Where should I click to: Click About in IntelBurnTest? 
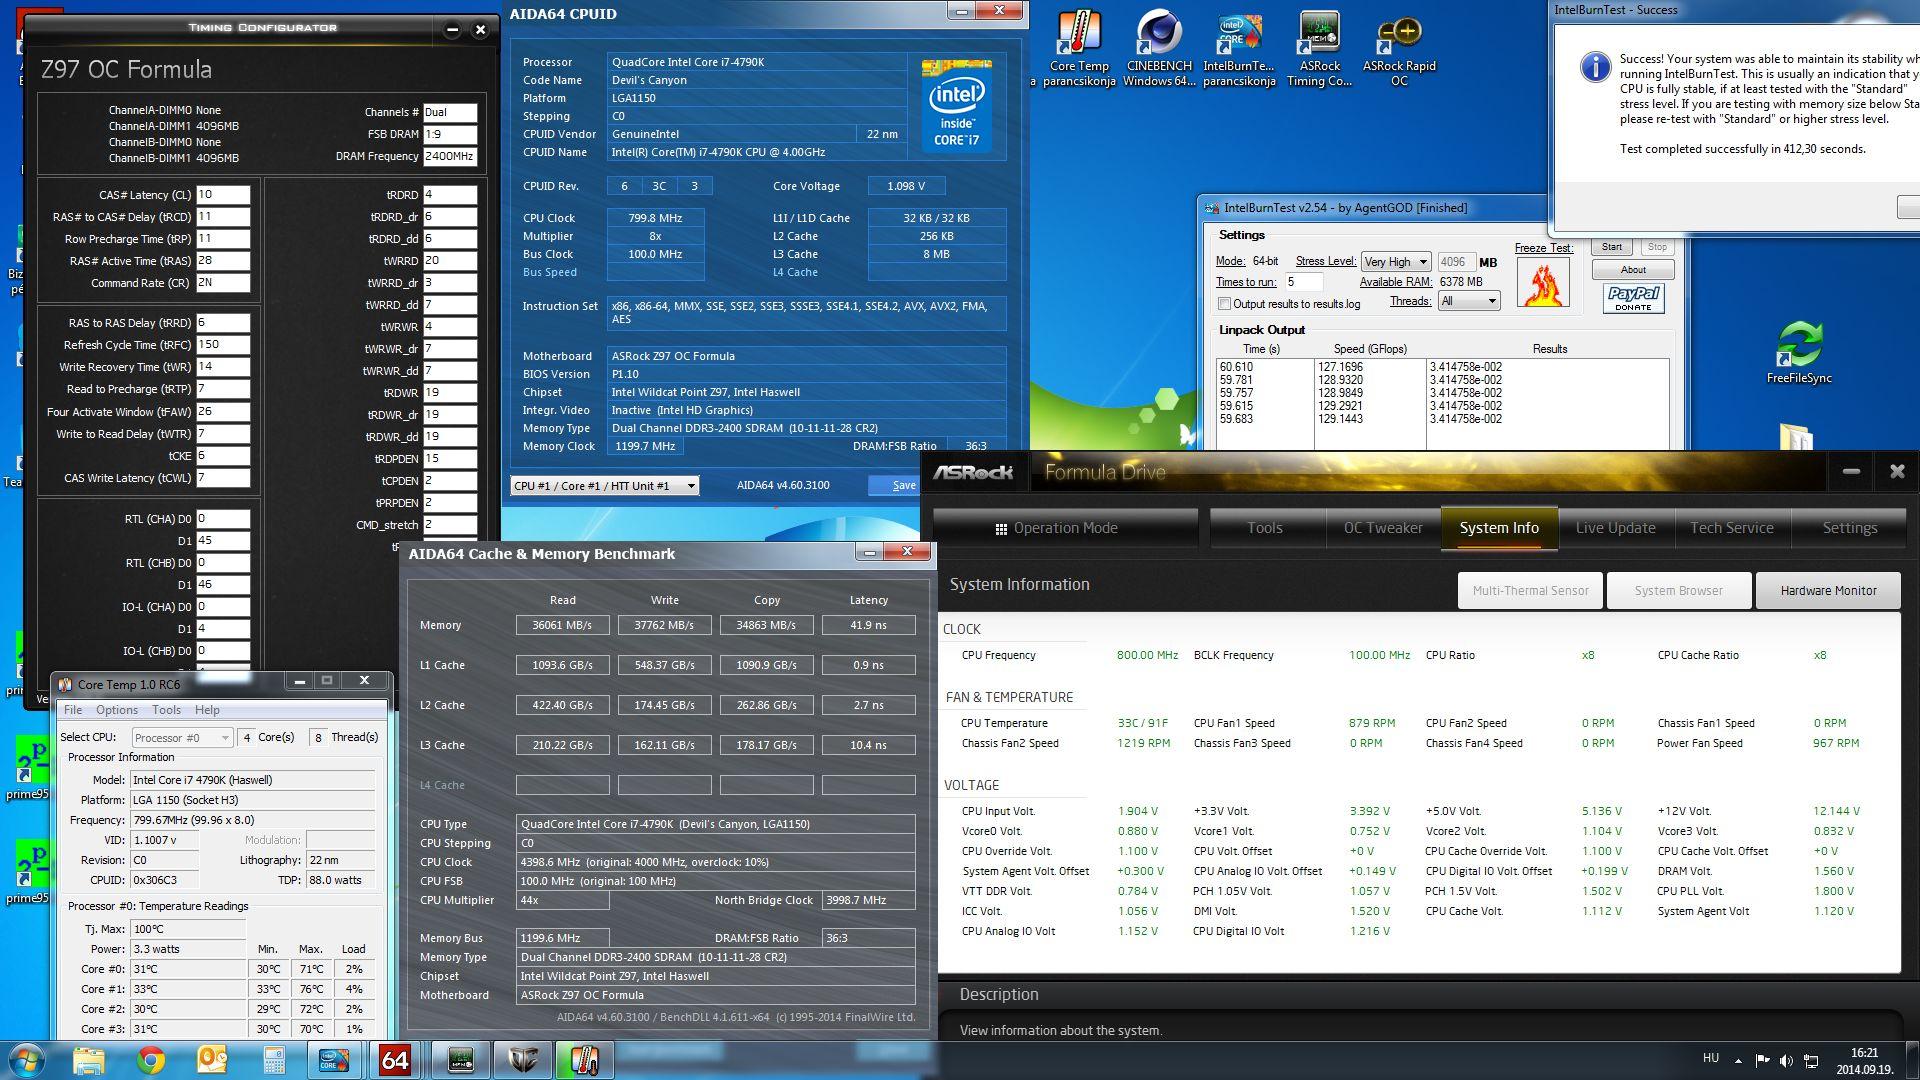tap(1633, 270)
